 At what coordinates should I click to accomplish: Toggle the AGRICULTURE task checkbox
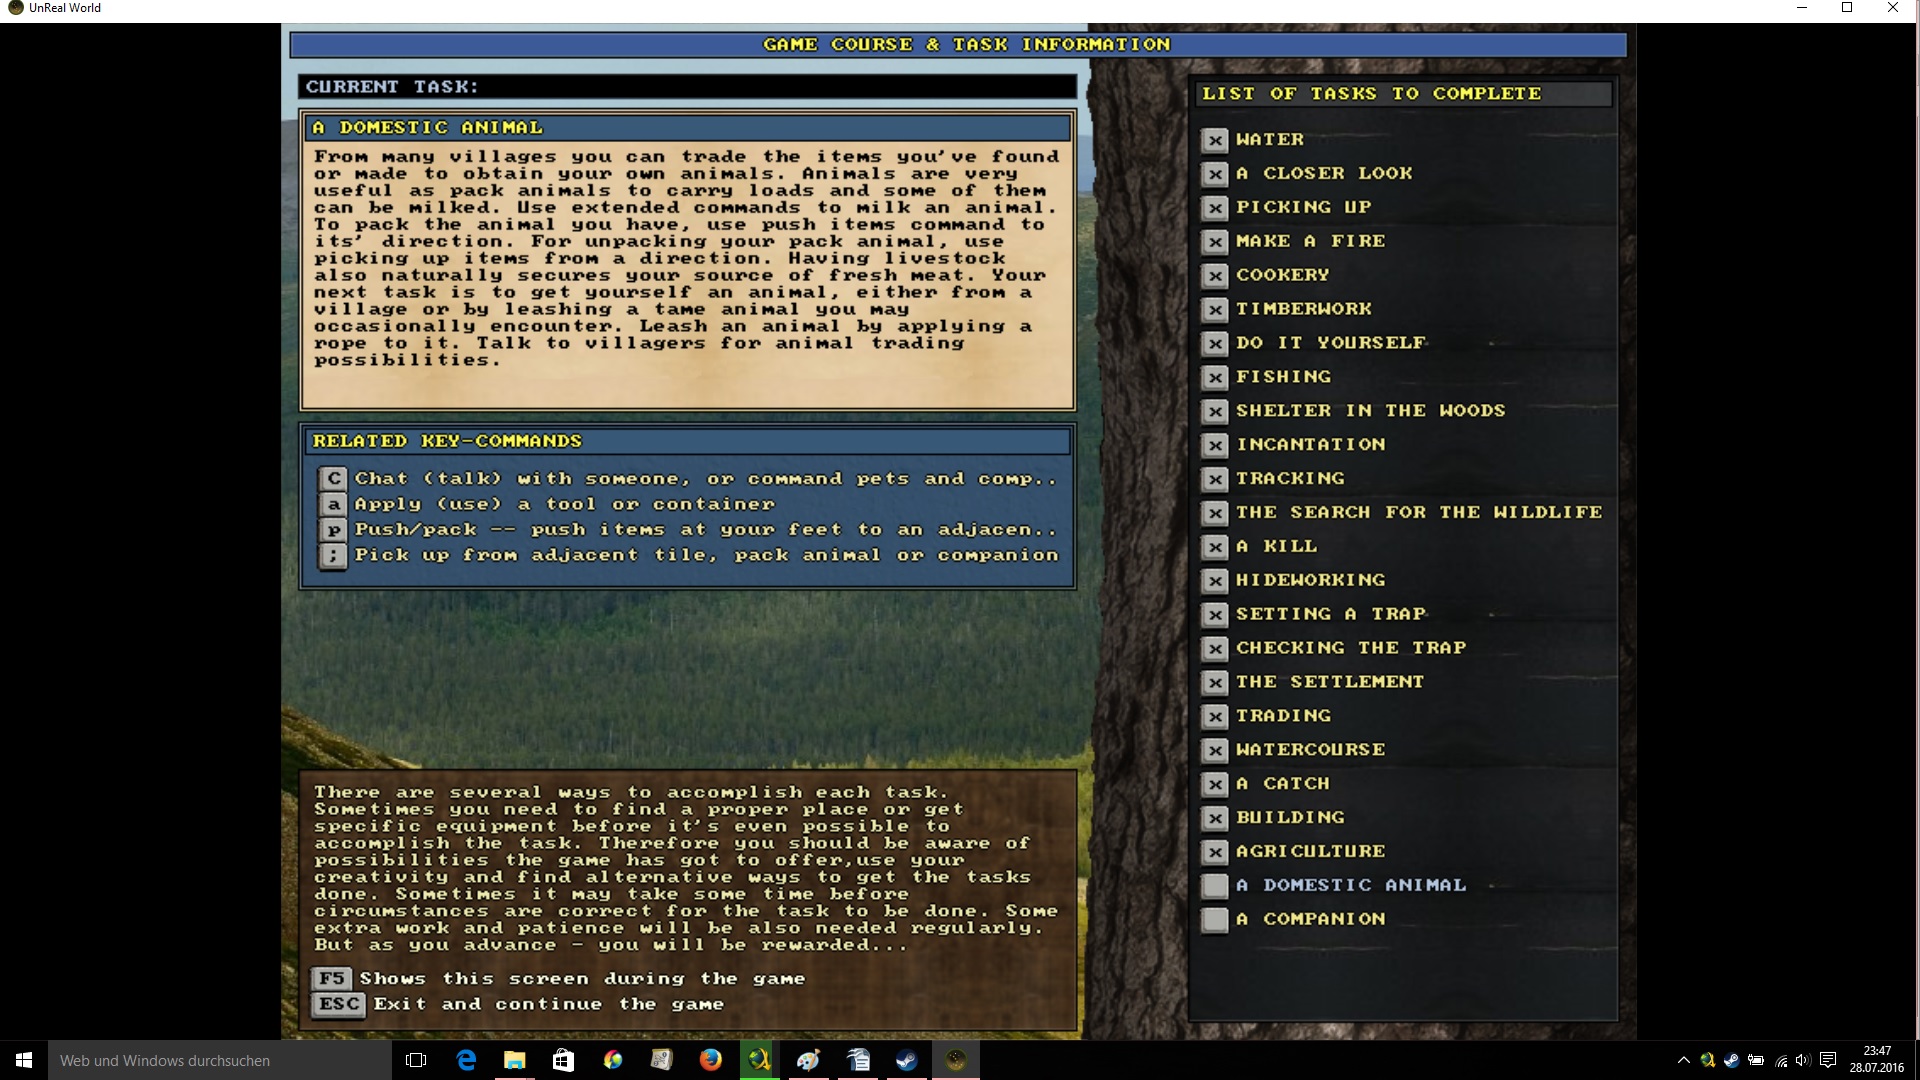(1215, 852)
